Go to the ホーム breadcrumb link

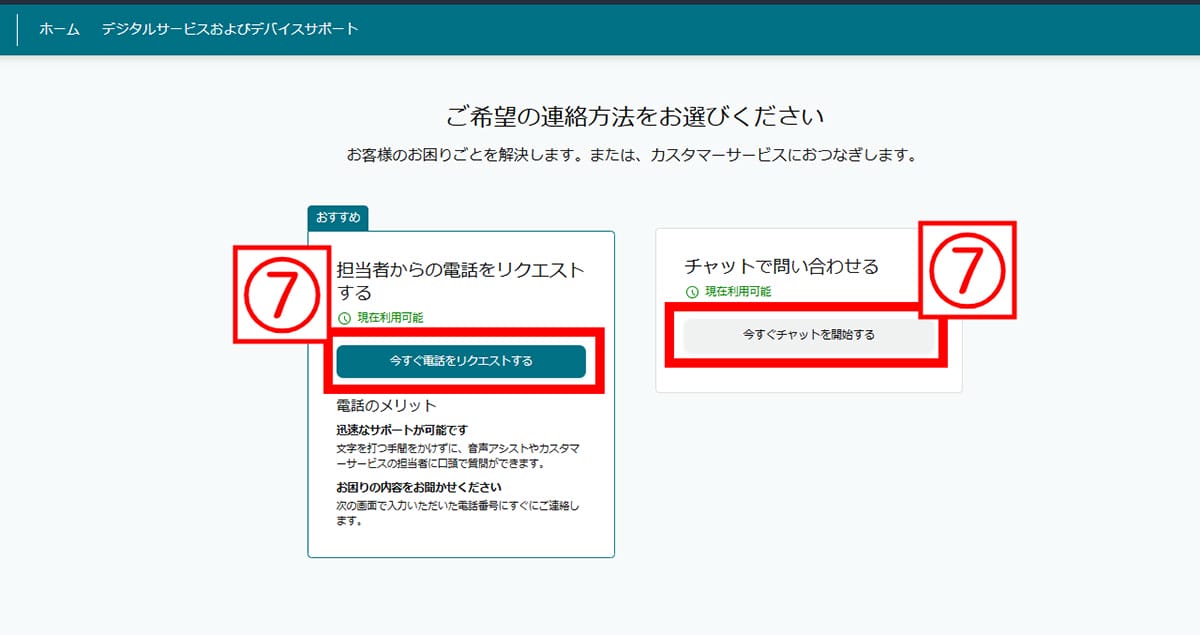pos(59,29)
